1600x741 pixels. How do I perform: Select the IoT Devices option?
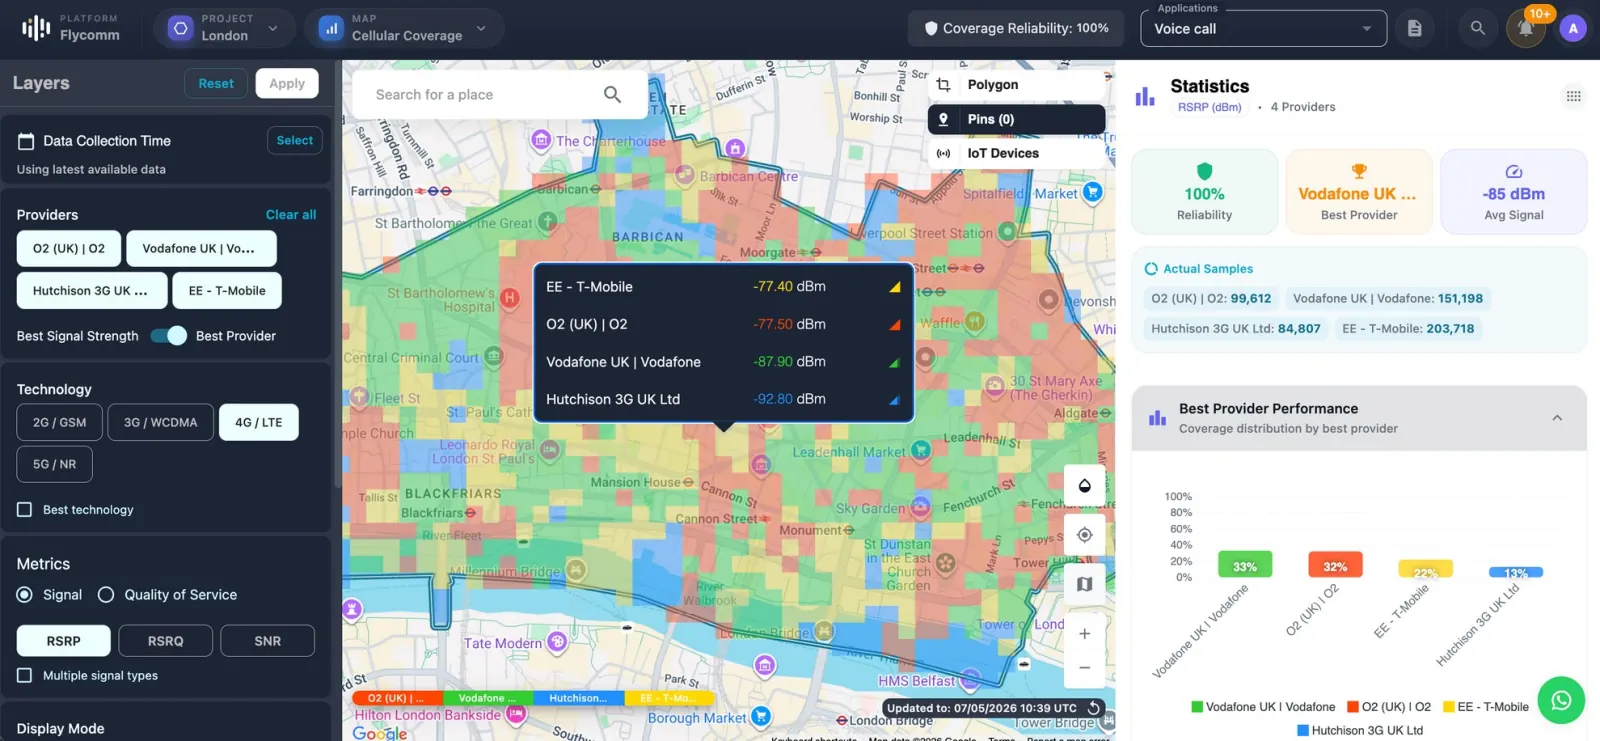click(1016, 153)
